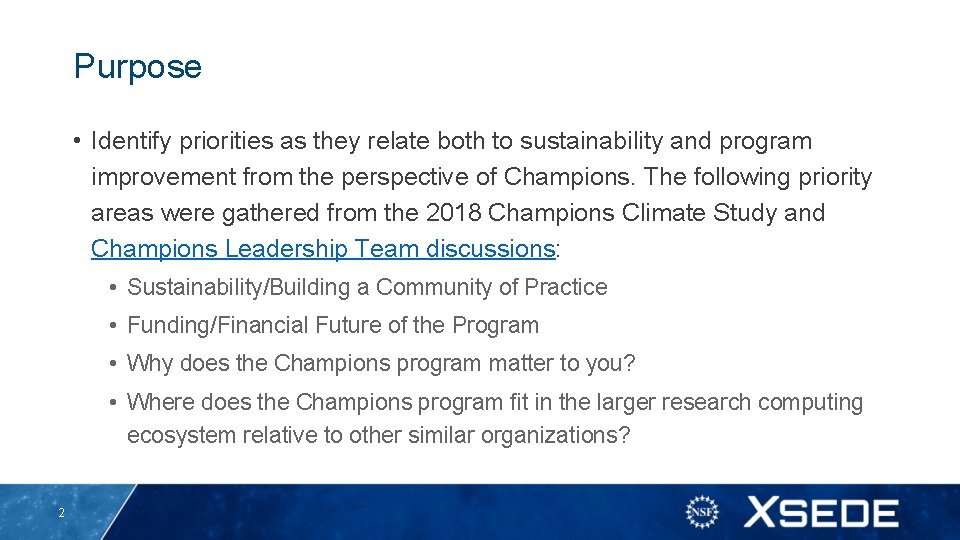
Task: Click the NSF logo in the footer
Action: coord(702,512)
